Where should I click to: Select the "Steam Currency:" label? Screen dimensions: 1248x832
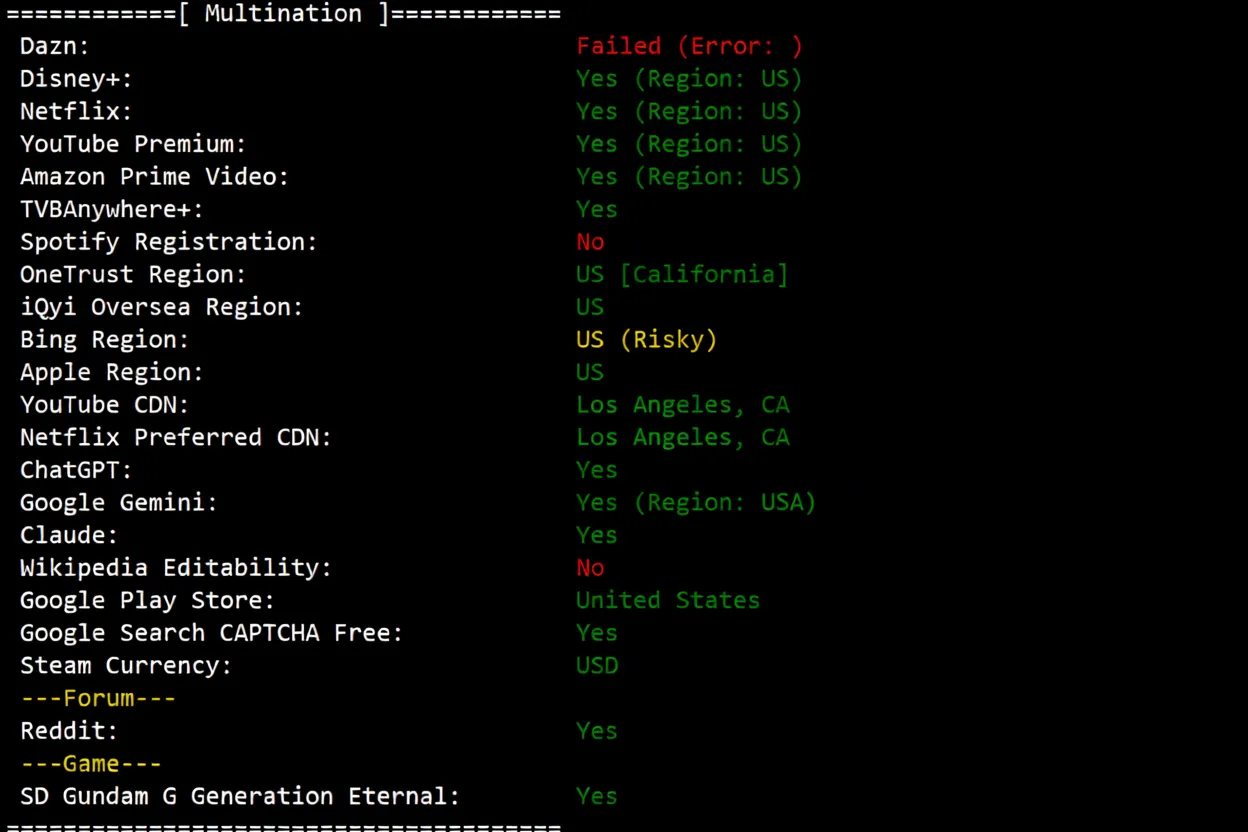[126, 666]
